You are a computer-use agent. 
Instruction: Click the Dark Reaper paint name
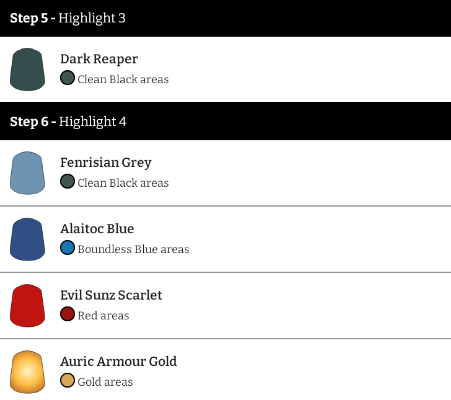coord(99,59)
